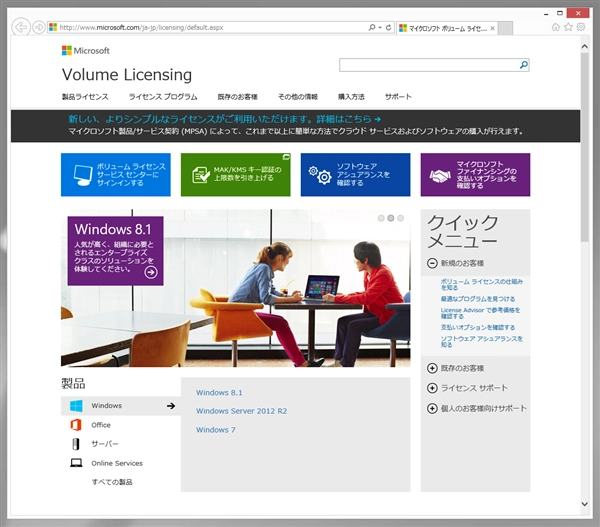
Task: Open a new blank browser tab
Action: pyautogui.click(x=505, y=28)
